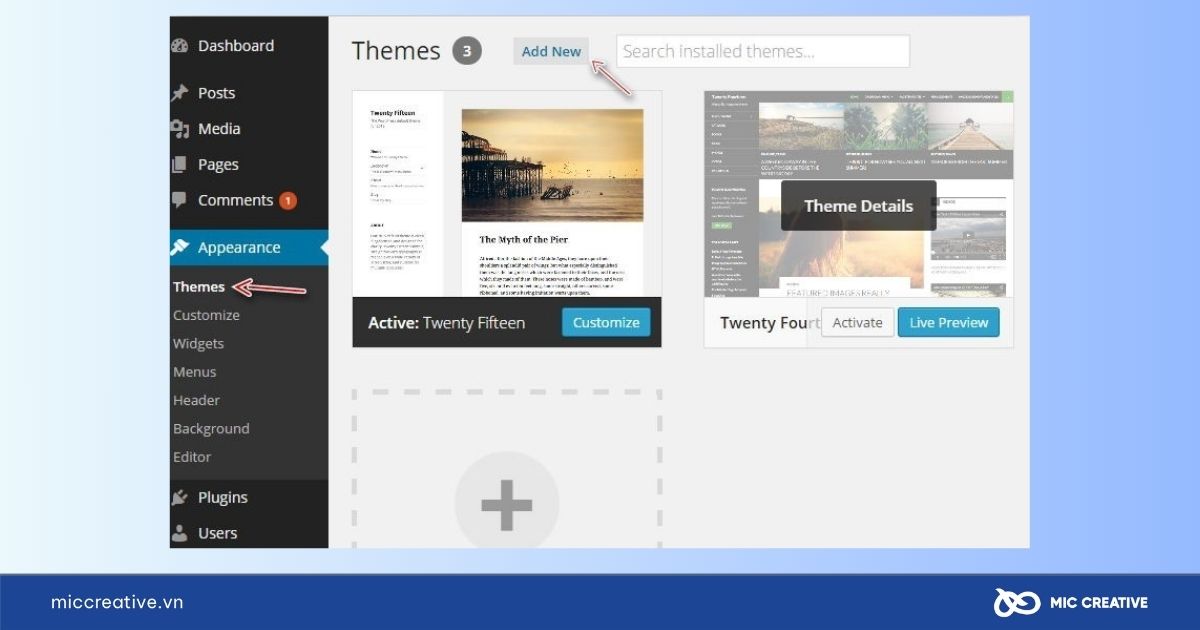Click 'Active: Twenty Fifteen' label
The height and width of the screenshot is (630, 1200).
click(x=446, y=323)
